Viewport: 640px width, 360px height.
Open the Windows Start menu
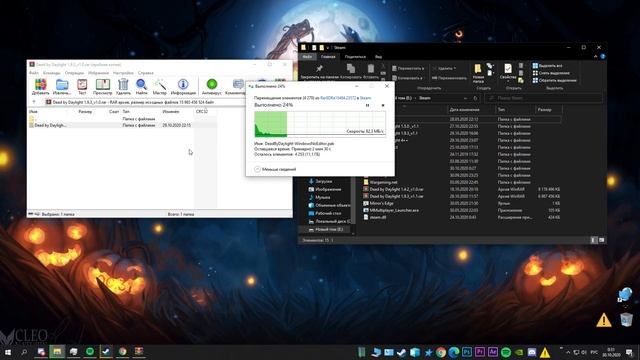8,352
